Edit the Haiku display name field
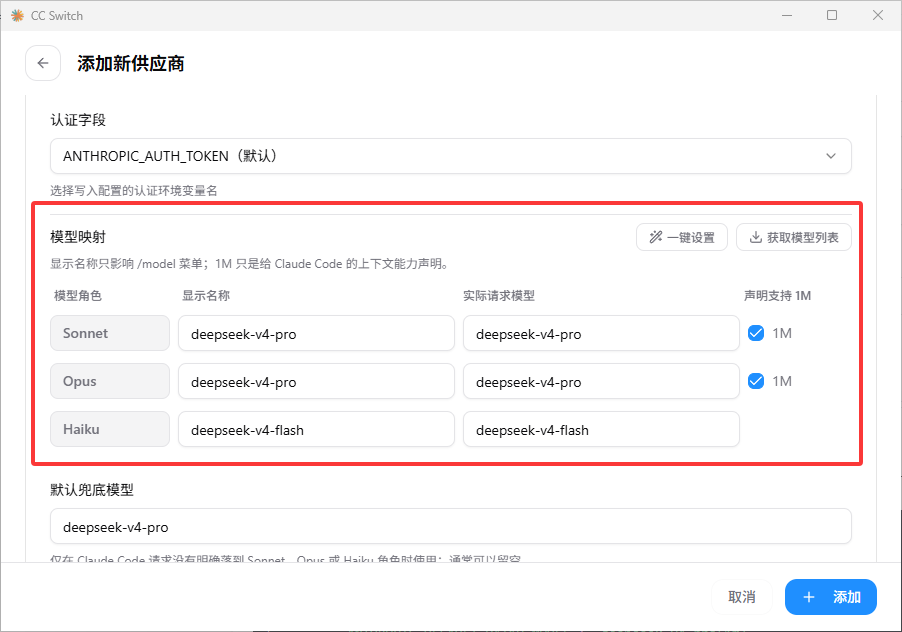This screenshot has height=632, width=902. 316,429
